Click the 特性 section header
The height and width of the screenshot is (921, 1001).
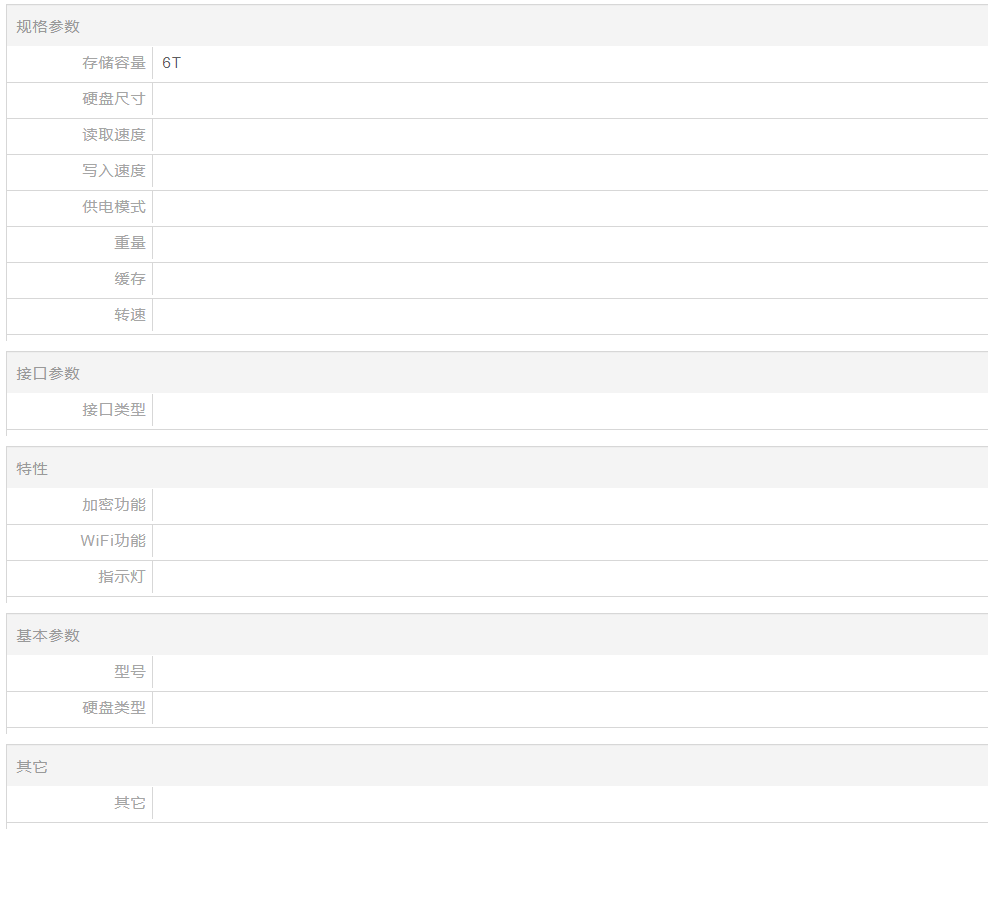[32, 468]
